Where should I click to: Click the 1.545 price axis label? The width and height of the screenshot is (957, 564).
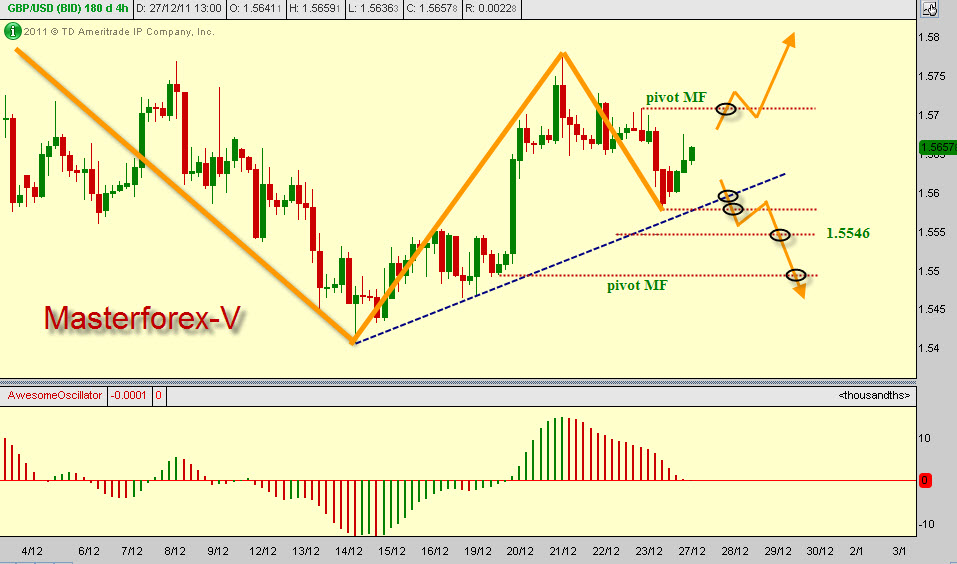click(931, 309)
